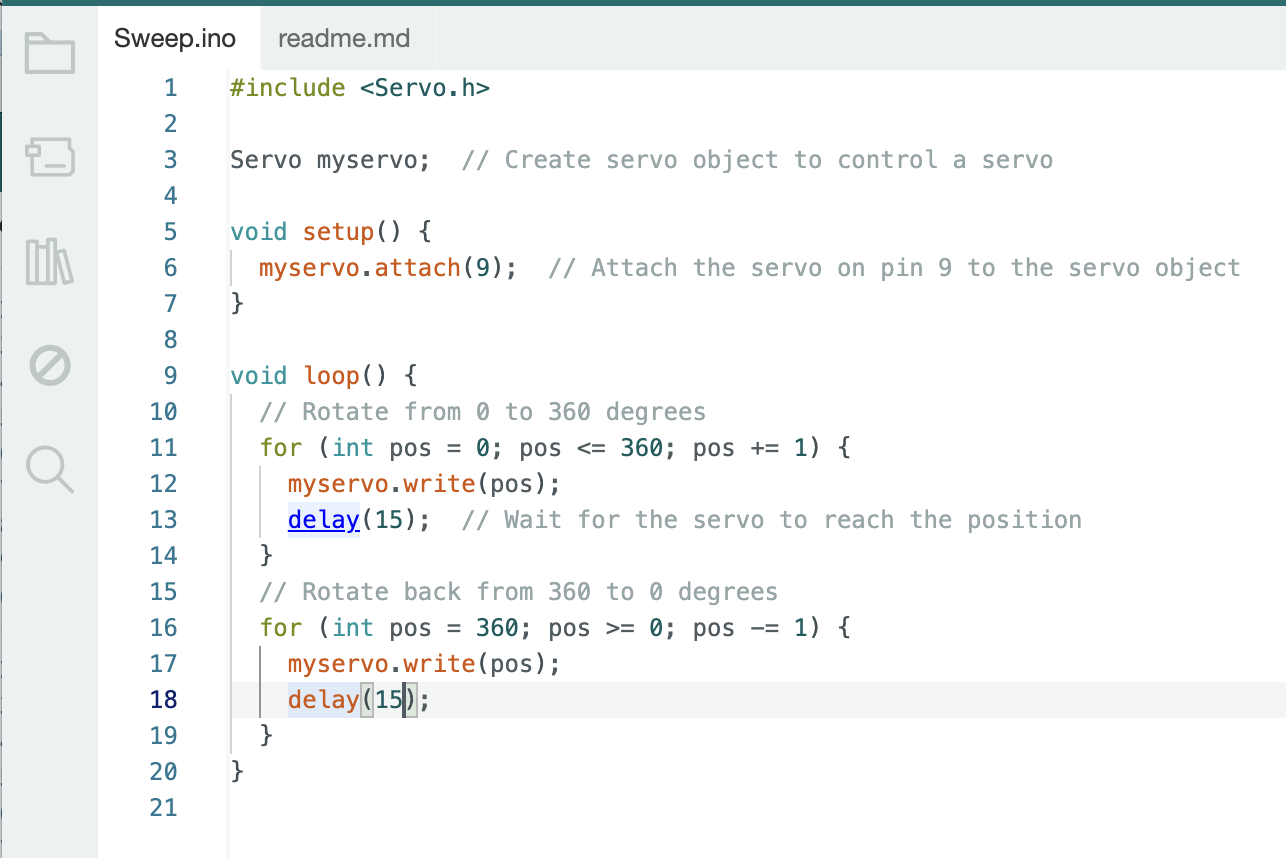The width and height of the screenshot is (1286, 858).
Task: Click line number 9 in the gutter
Action: point(170,376)
